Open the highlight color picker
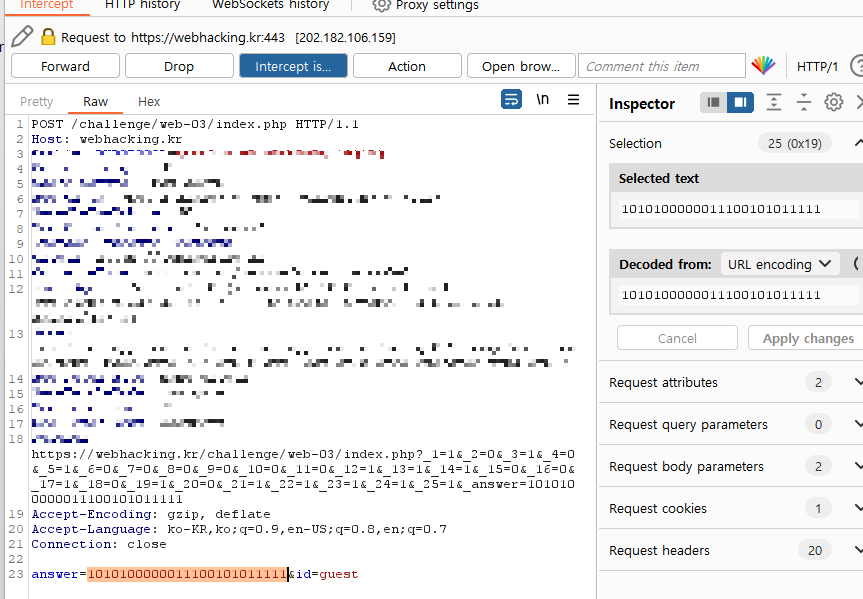The width and height of the screenshot is (863, 599). 763,66
